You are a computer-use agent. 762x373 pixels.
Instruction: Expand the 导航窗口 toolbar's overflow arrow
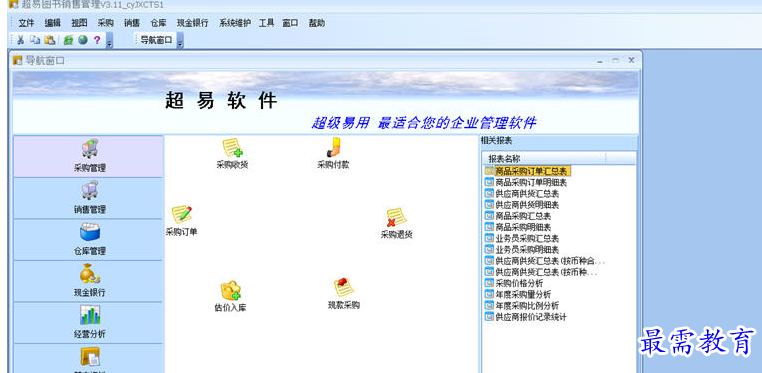click(180, 41)
